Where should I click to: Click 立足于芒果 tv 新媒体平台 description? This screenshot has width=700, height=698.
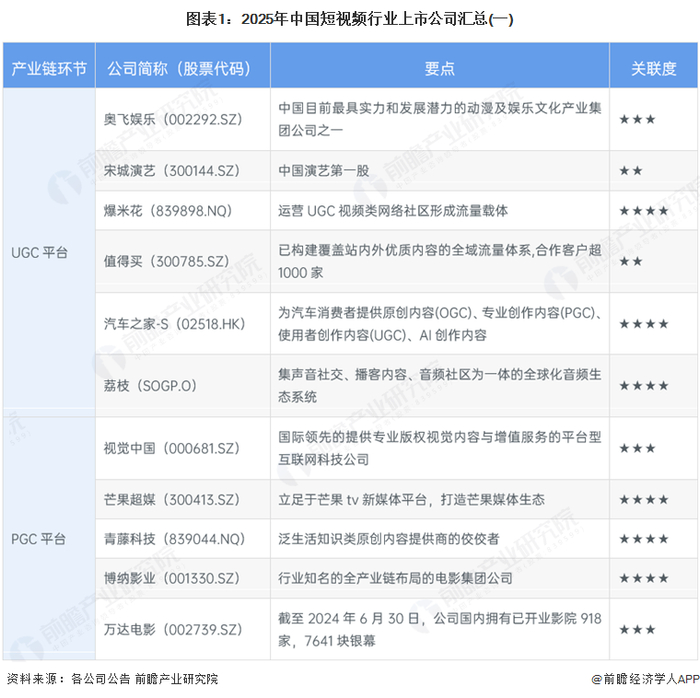click(x=411, y=499)
